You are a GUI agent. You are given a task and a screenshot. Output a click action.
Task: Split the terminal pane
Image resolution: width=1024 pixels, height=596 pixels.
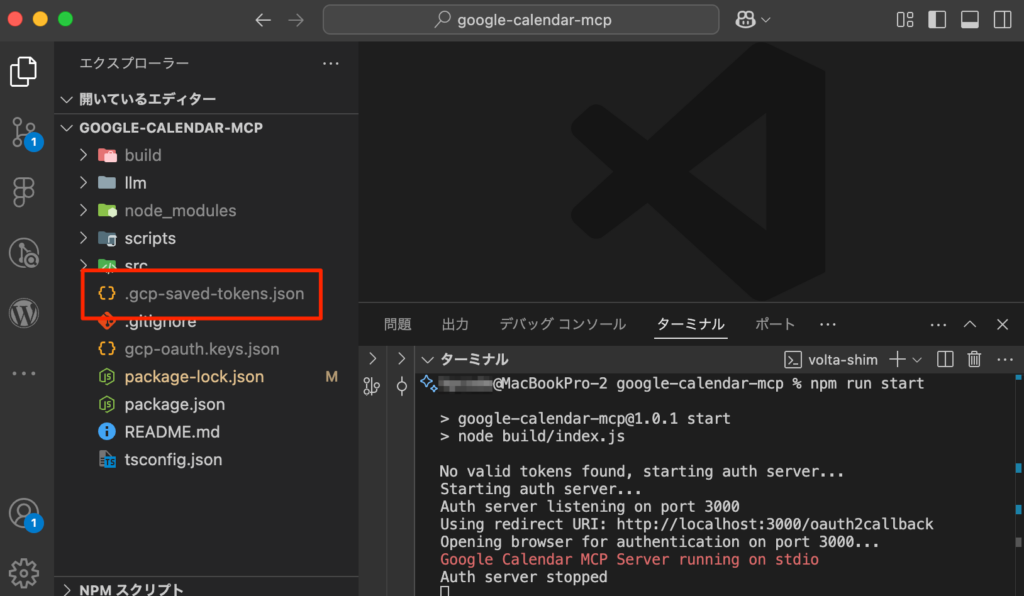(946, 359)
